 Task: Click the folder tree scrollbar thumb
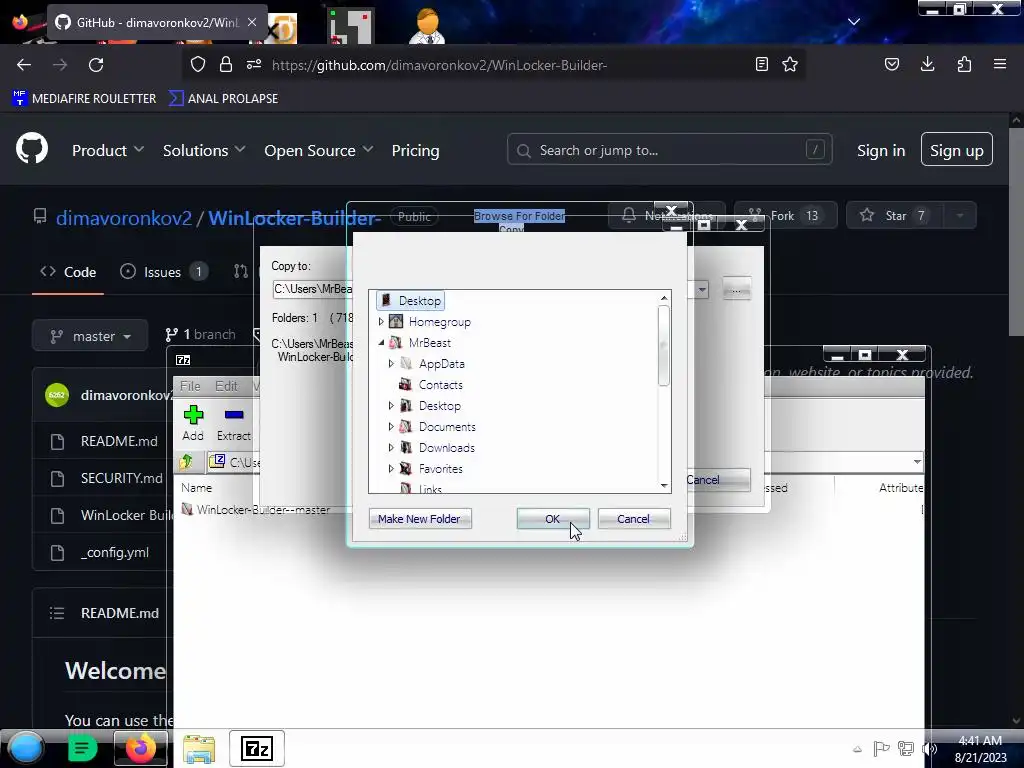tap(664, 346)
